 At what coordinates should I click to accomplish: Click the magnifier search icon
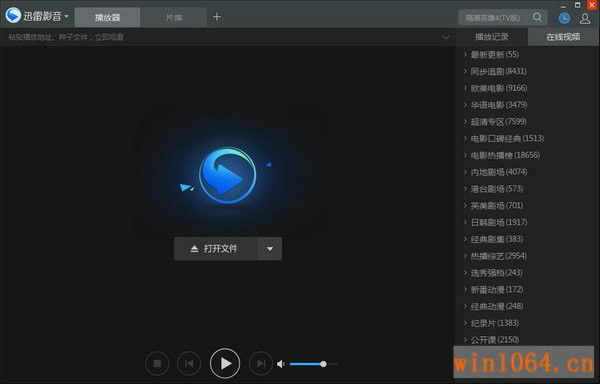coord(537,17)
